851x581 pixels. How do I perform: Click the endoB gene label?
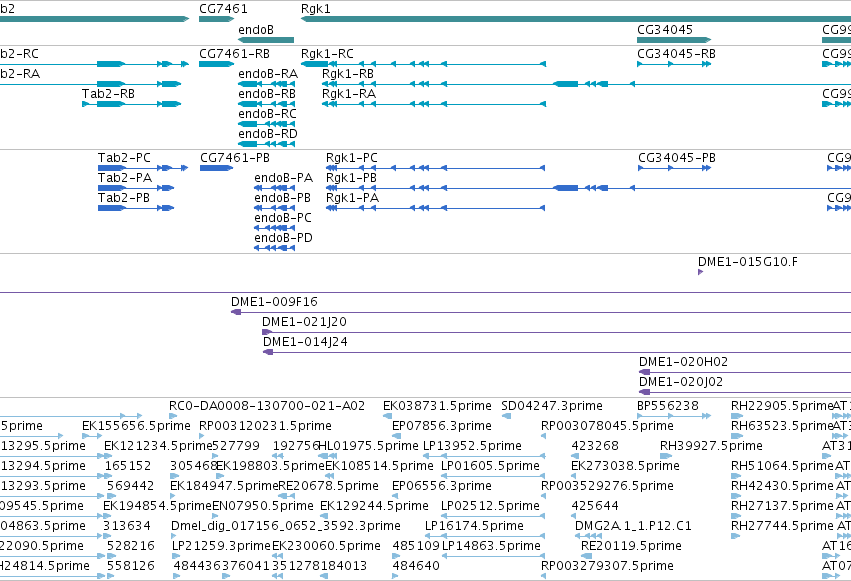[256, 30]
